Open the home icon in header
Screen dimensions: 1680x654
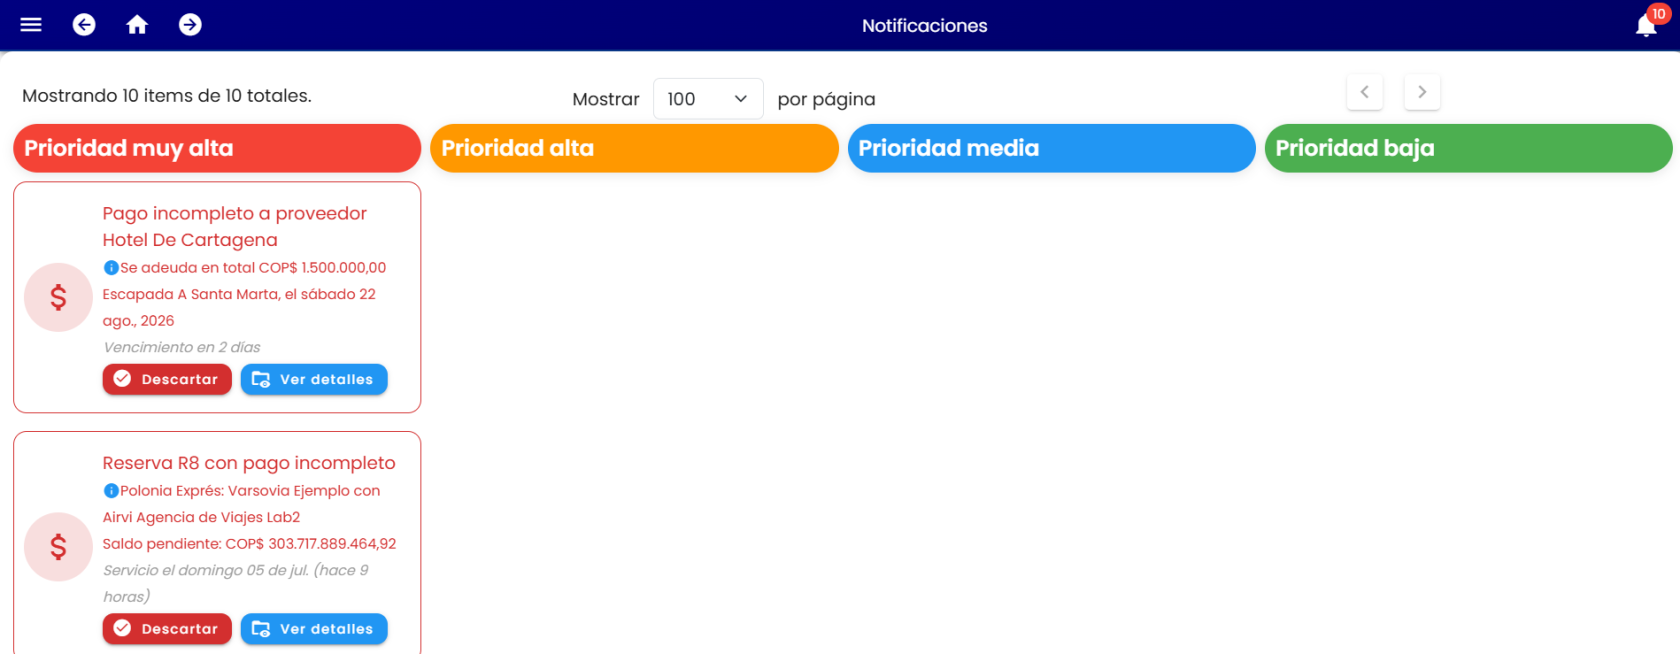point(137,25)
